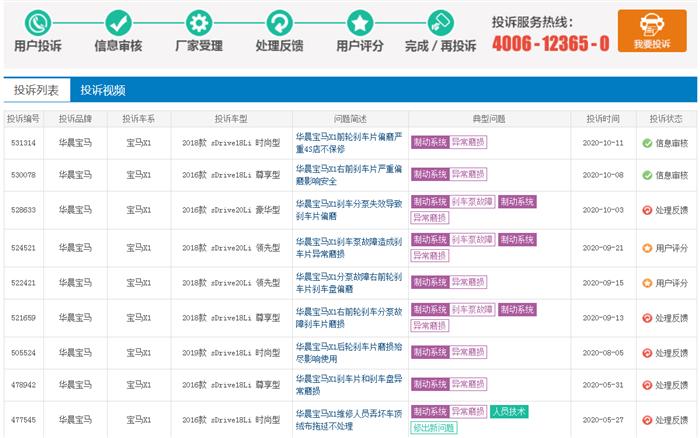Open complaint link 华晨宝马X1后轮刹车片磨损殆尽影响使用
This screenshot has width=700, height=438.
[349, 353]
